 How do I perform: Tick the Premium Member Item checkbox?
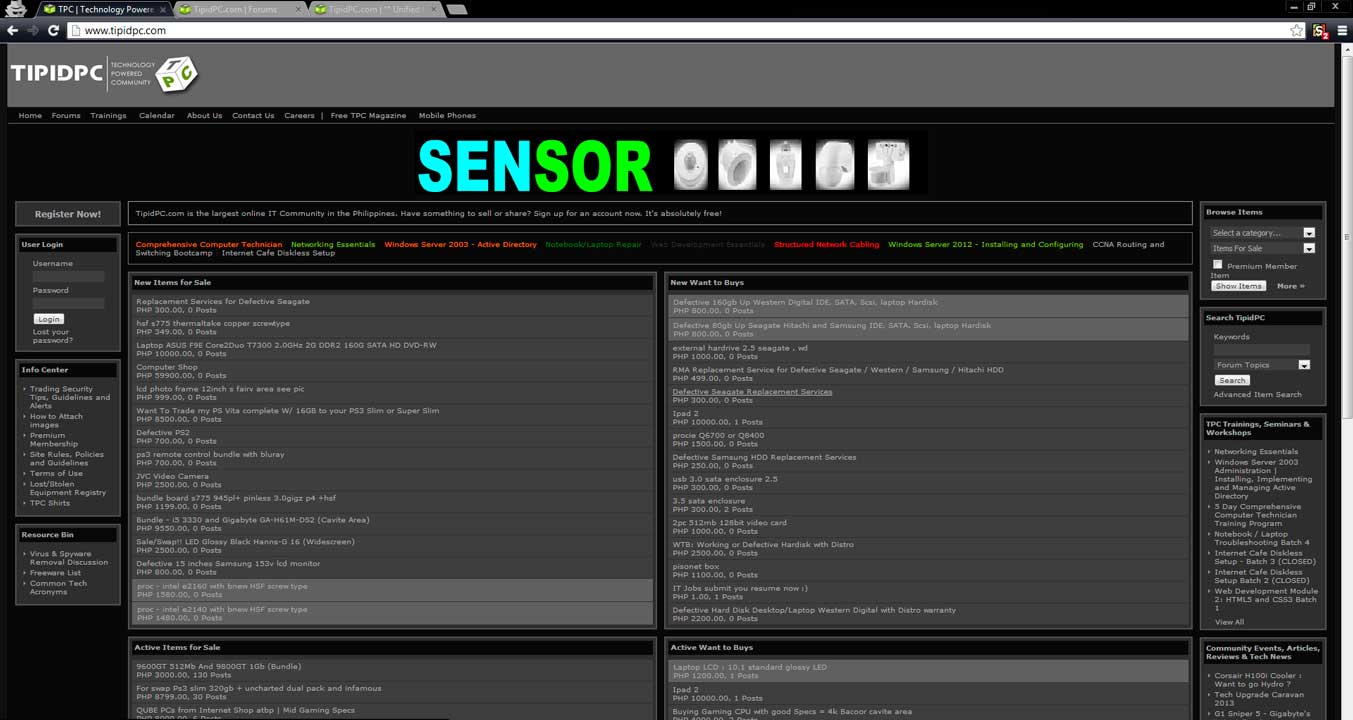coord(1217,264)
